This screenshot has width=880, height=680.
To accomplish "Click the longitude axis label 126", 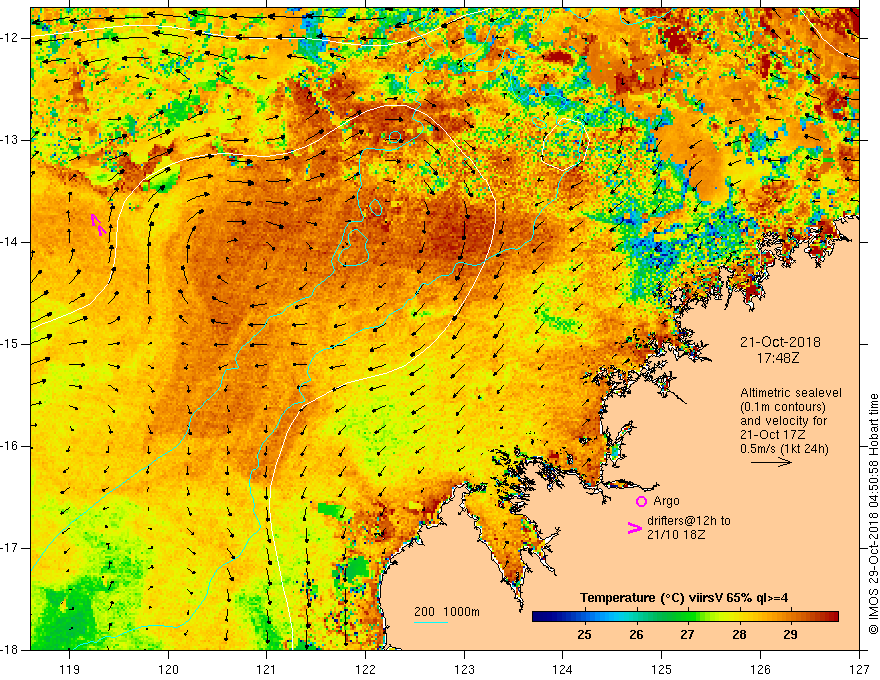I will (760, 669).
